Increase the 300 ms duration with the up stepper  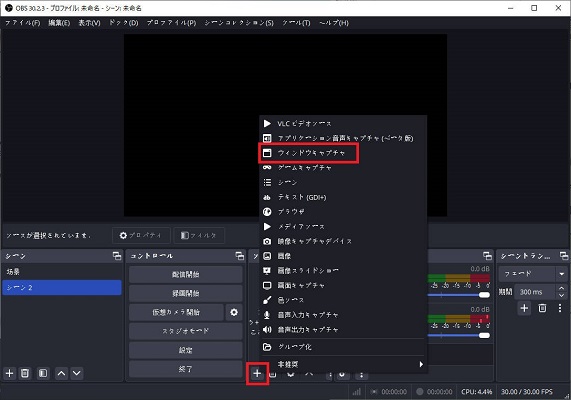(x=561, y=288)
